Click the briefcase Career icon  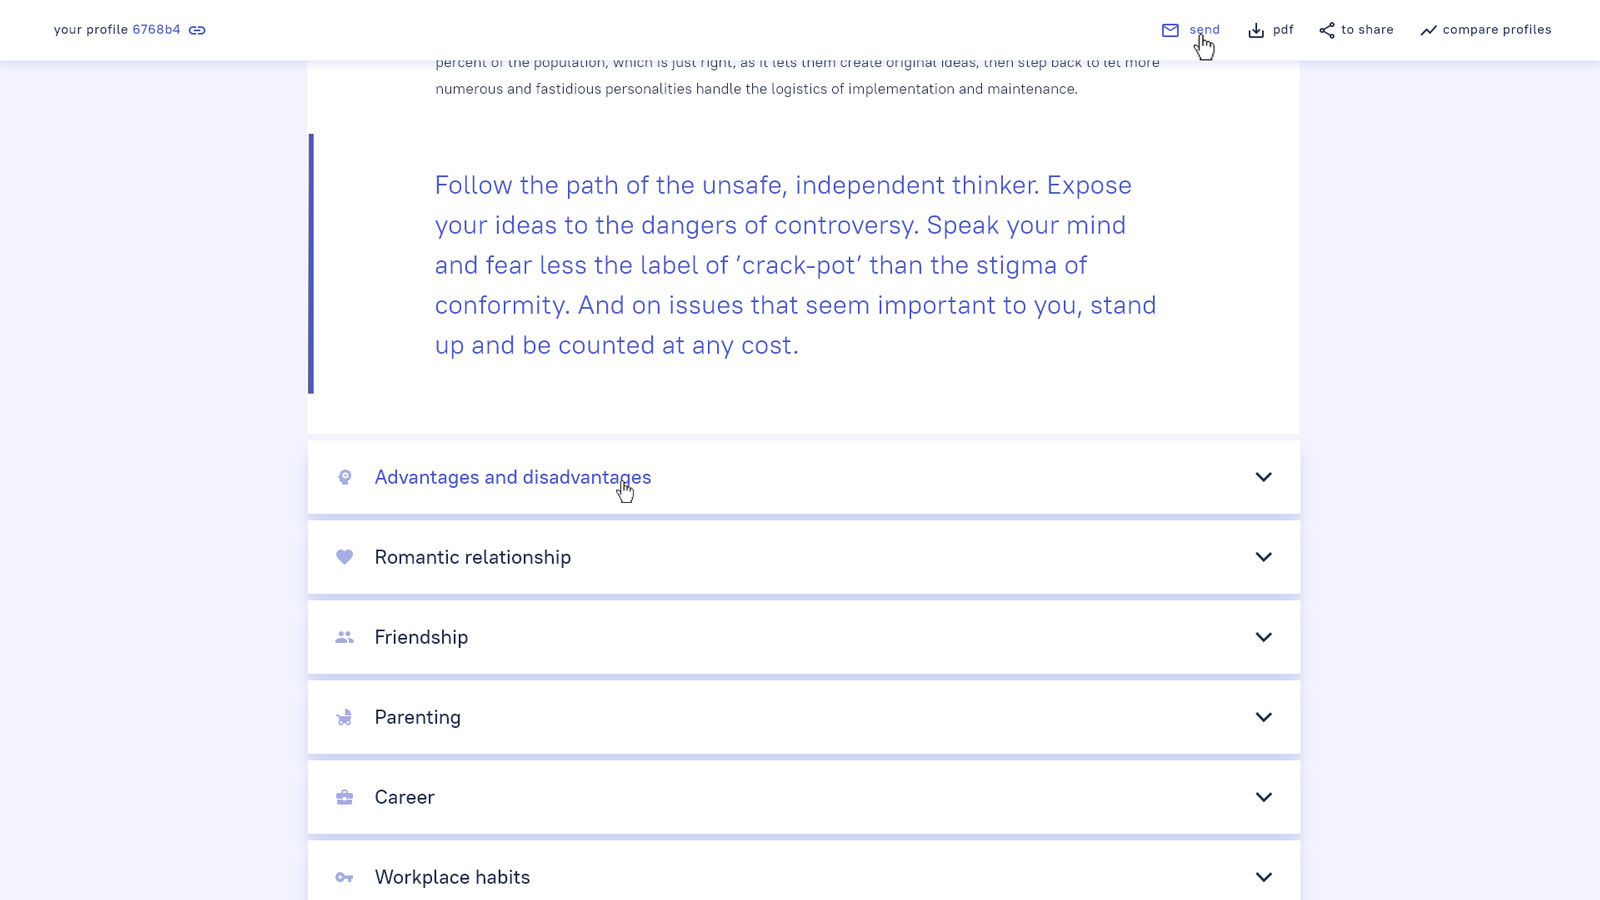[344, 797]
